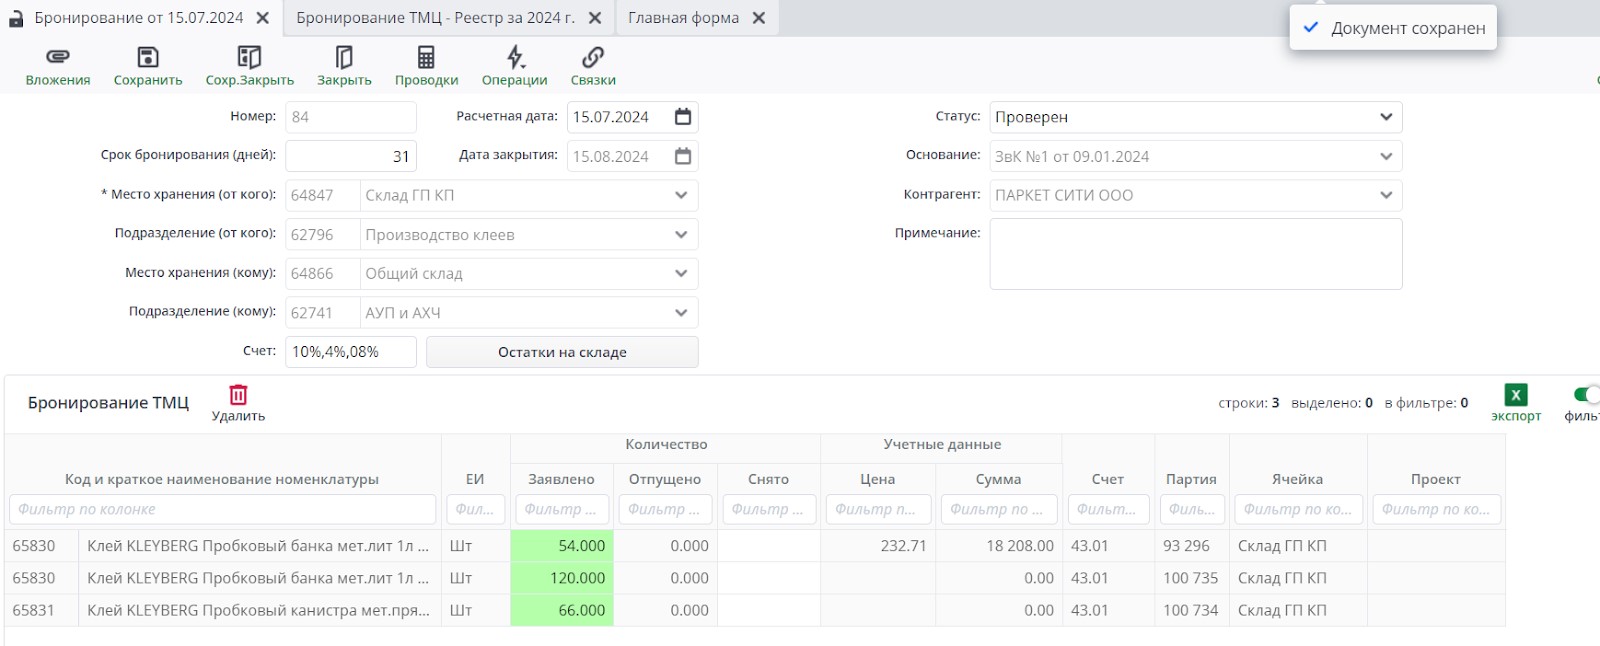Select the green 120.000 Заявлено cell
Image resolution: width=1600 pixels, height=646 pixels.
[x=562, y=578]
